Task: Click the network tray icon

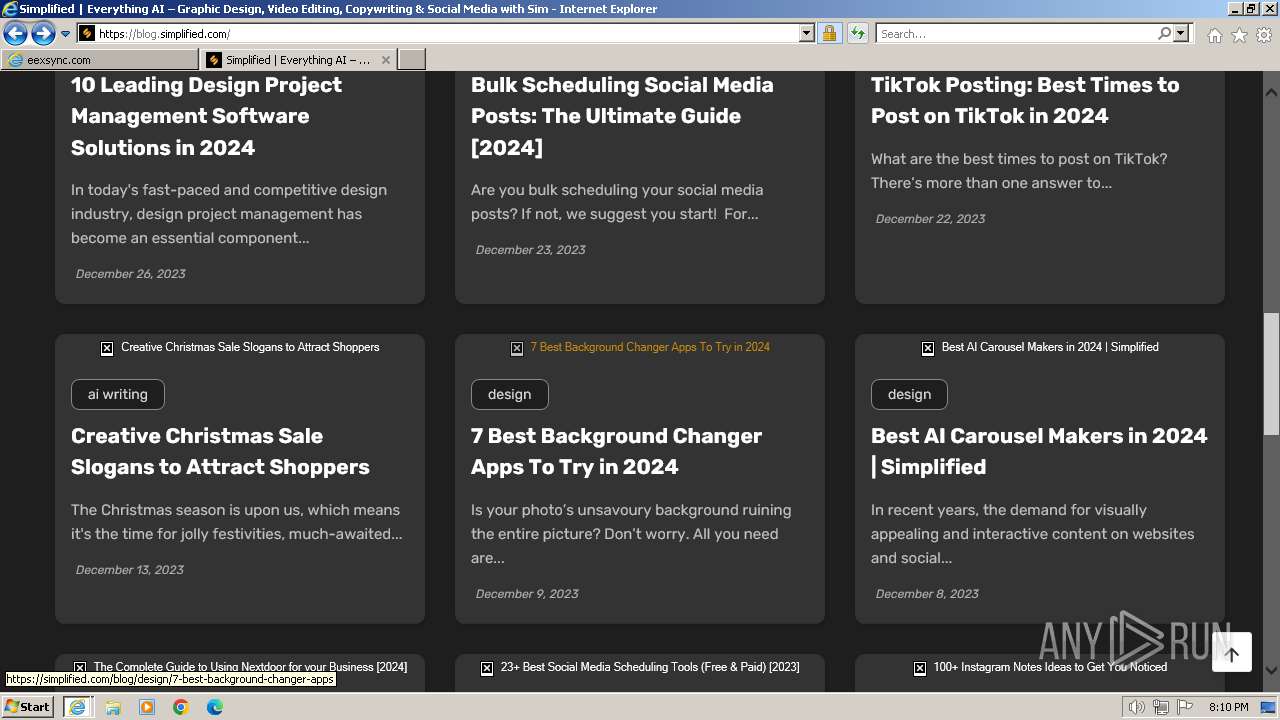Action: (1160, 707)
